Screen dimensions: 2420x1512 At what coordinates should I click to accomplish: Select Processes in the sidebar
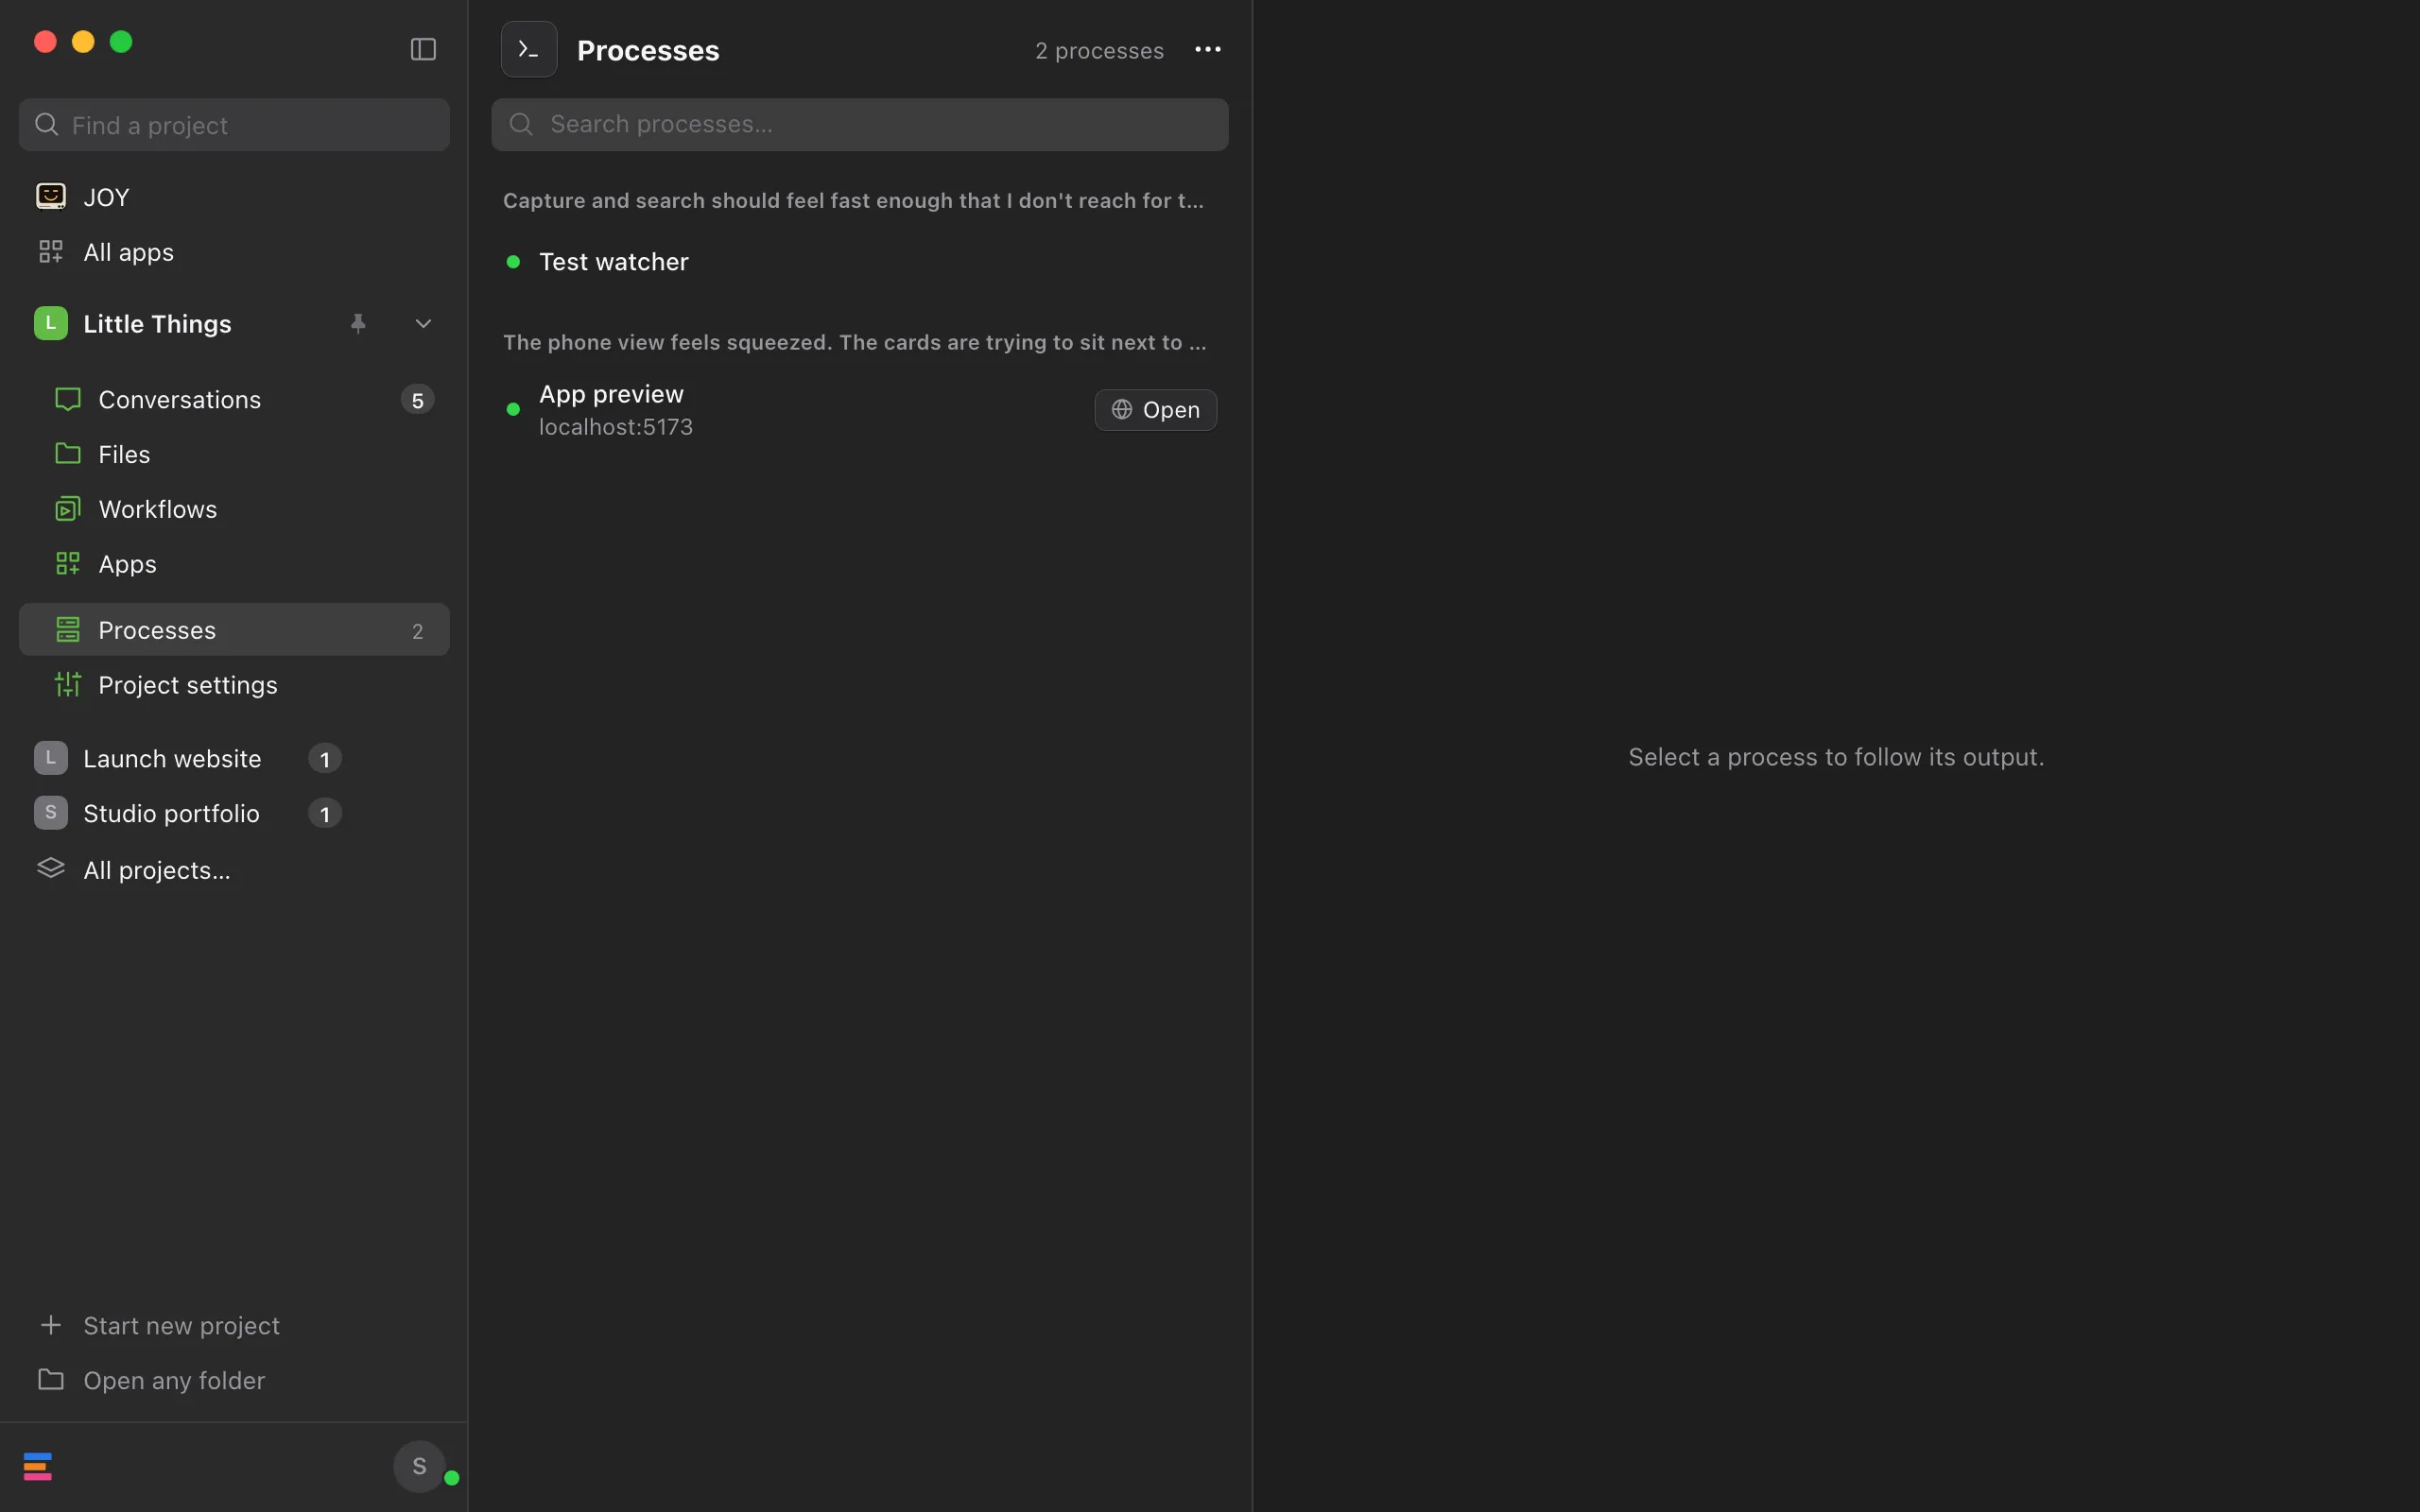[234, 629]
